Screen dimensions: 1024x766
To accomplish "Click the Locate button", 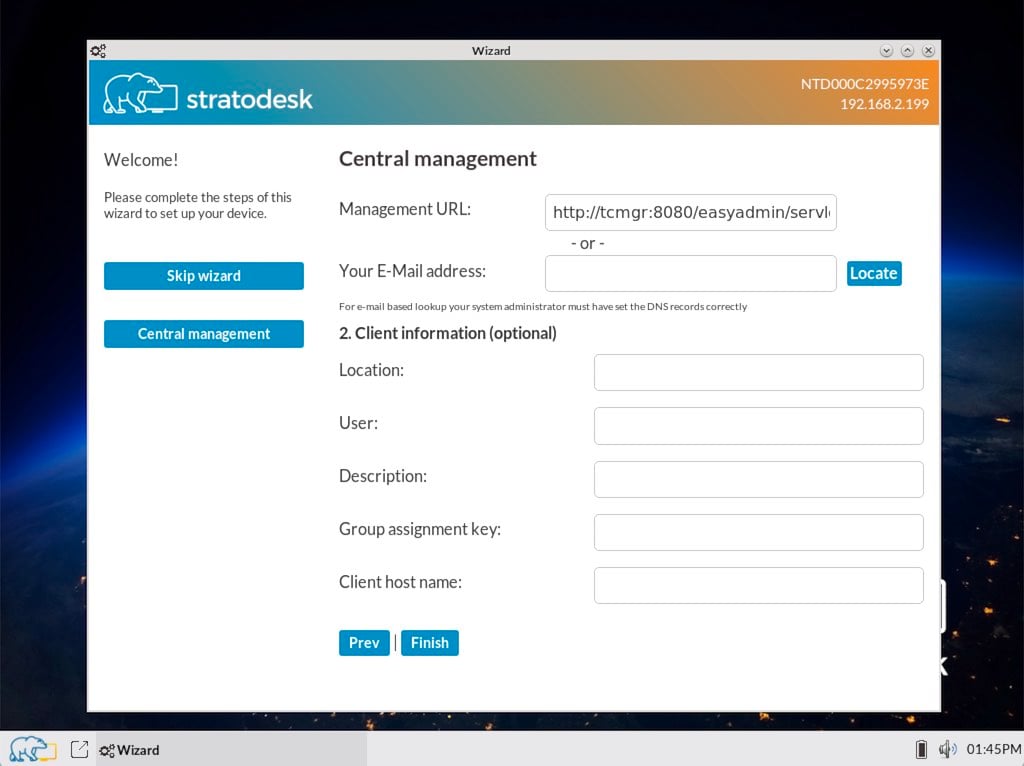I will (x=874, y=272).
